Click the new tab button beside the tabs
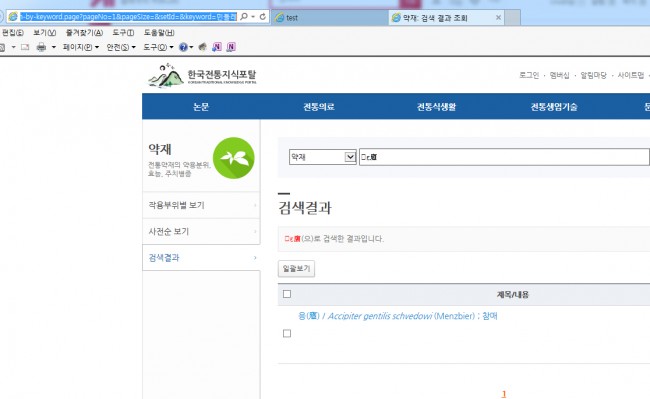The width and height of the screenshot is (650, 399). (512, 17)
